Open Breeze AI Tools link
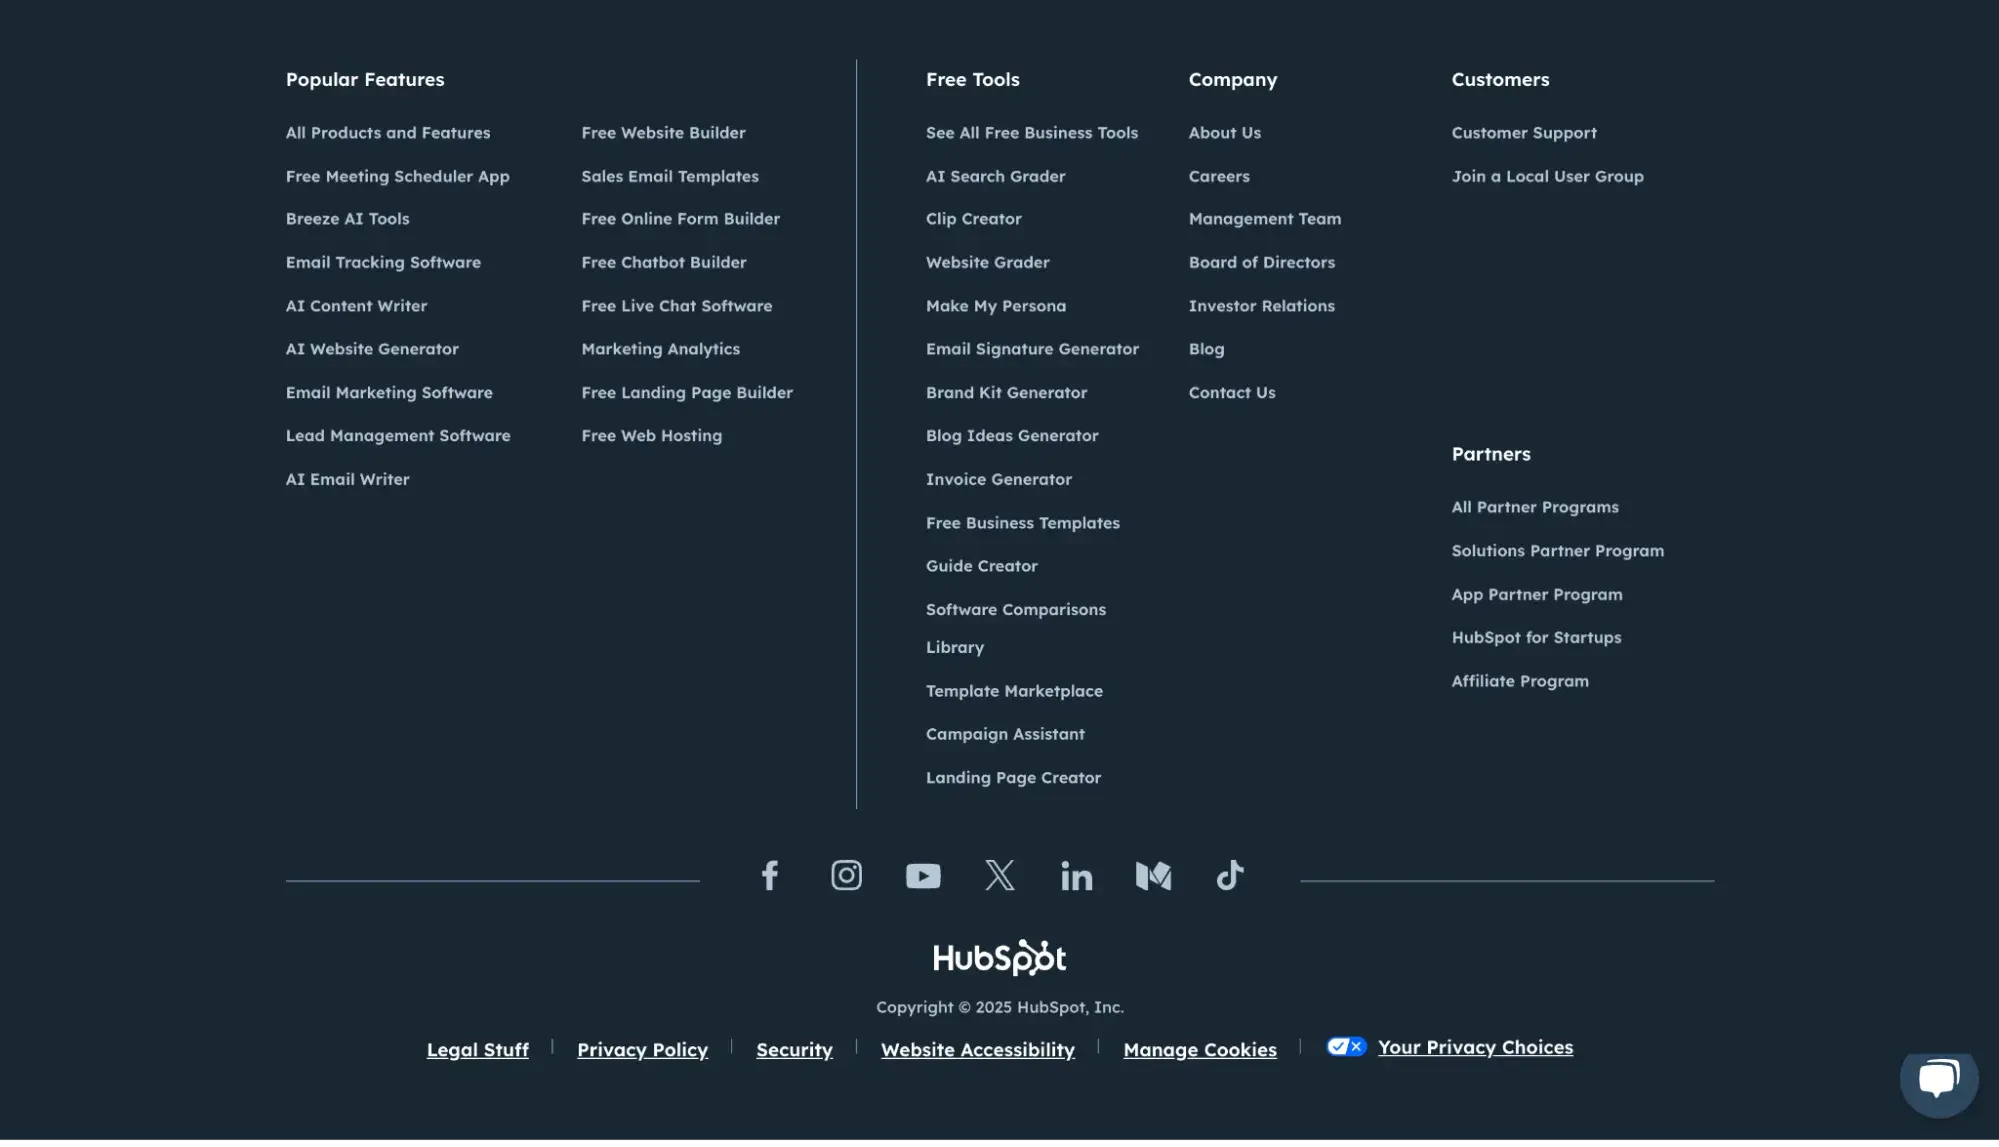 347,220
